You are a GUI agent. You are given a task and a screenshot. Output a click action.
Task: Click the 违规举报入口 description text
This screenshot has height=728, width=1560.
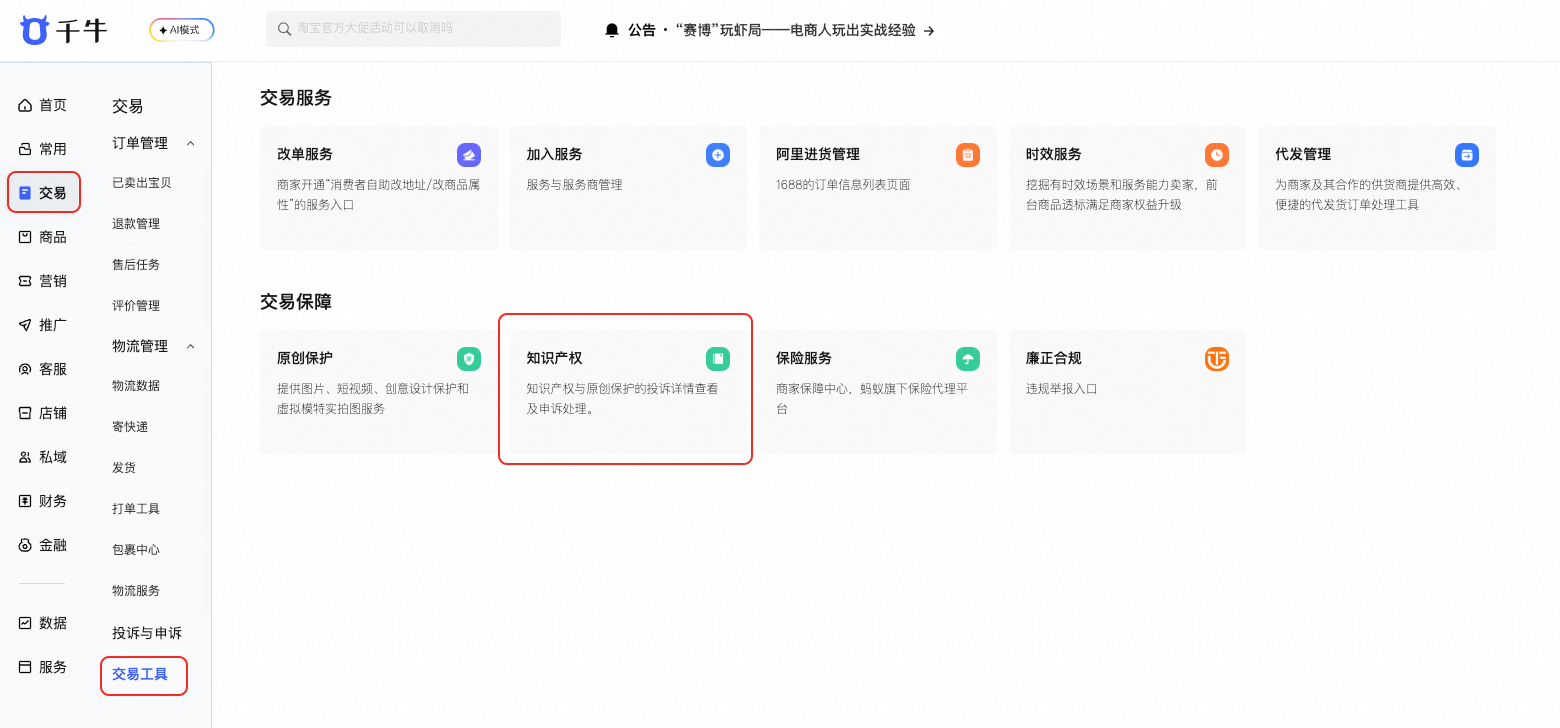point(1062,389)
